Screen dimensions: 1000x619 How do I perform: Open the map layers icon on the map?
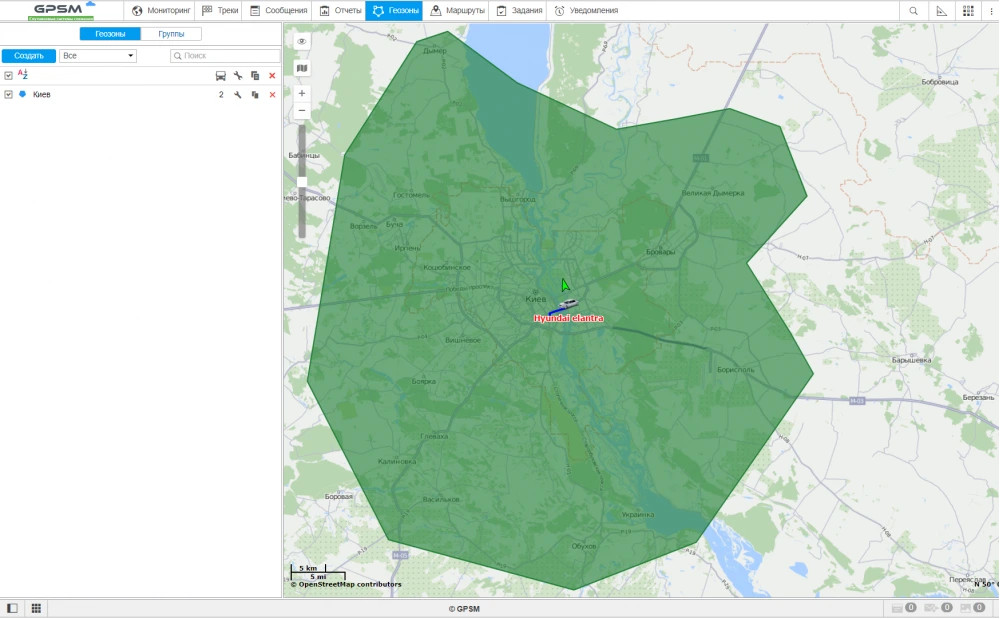[x=300, y=68]
